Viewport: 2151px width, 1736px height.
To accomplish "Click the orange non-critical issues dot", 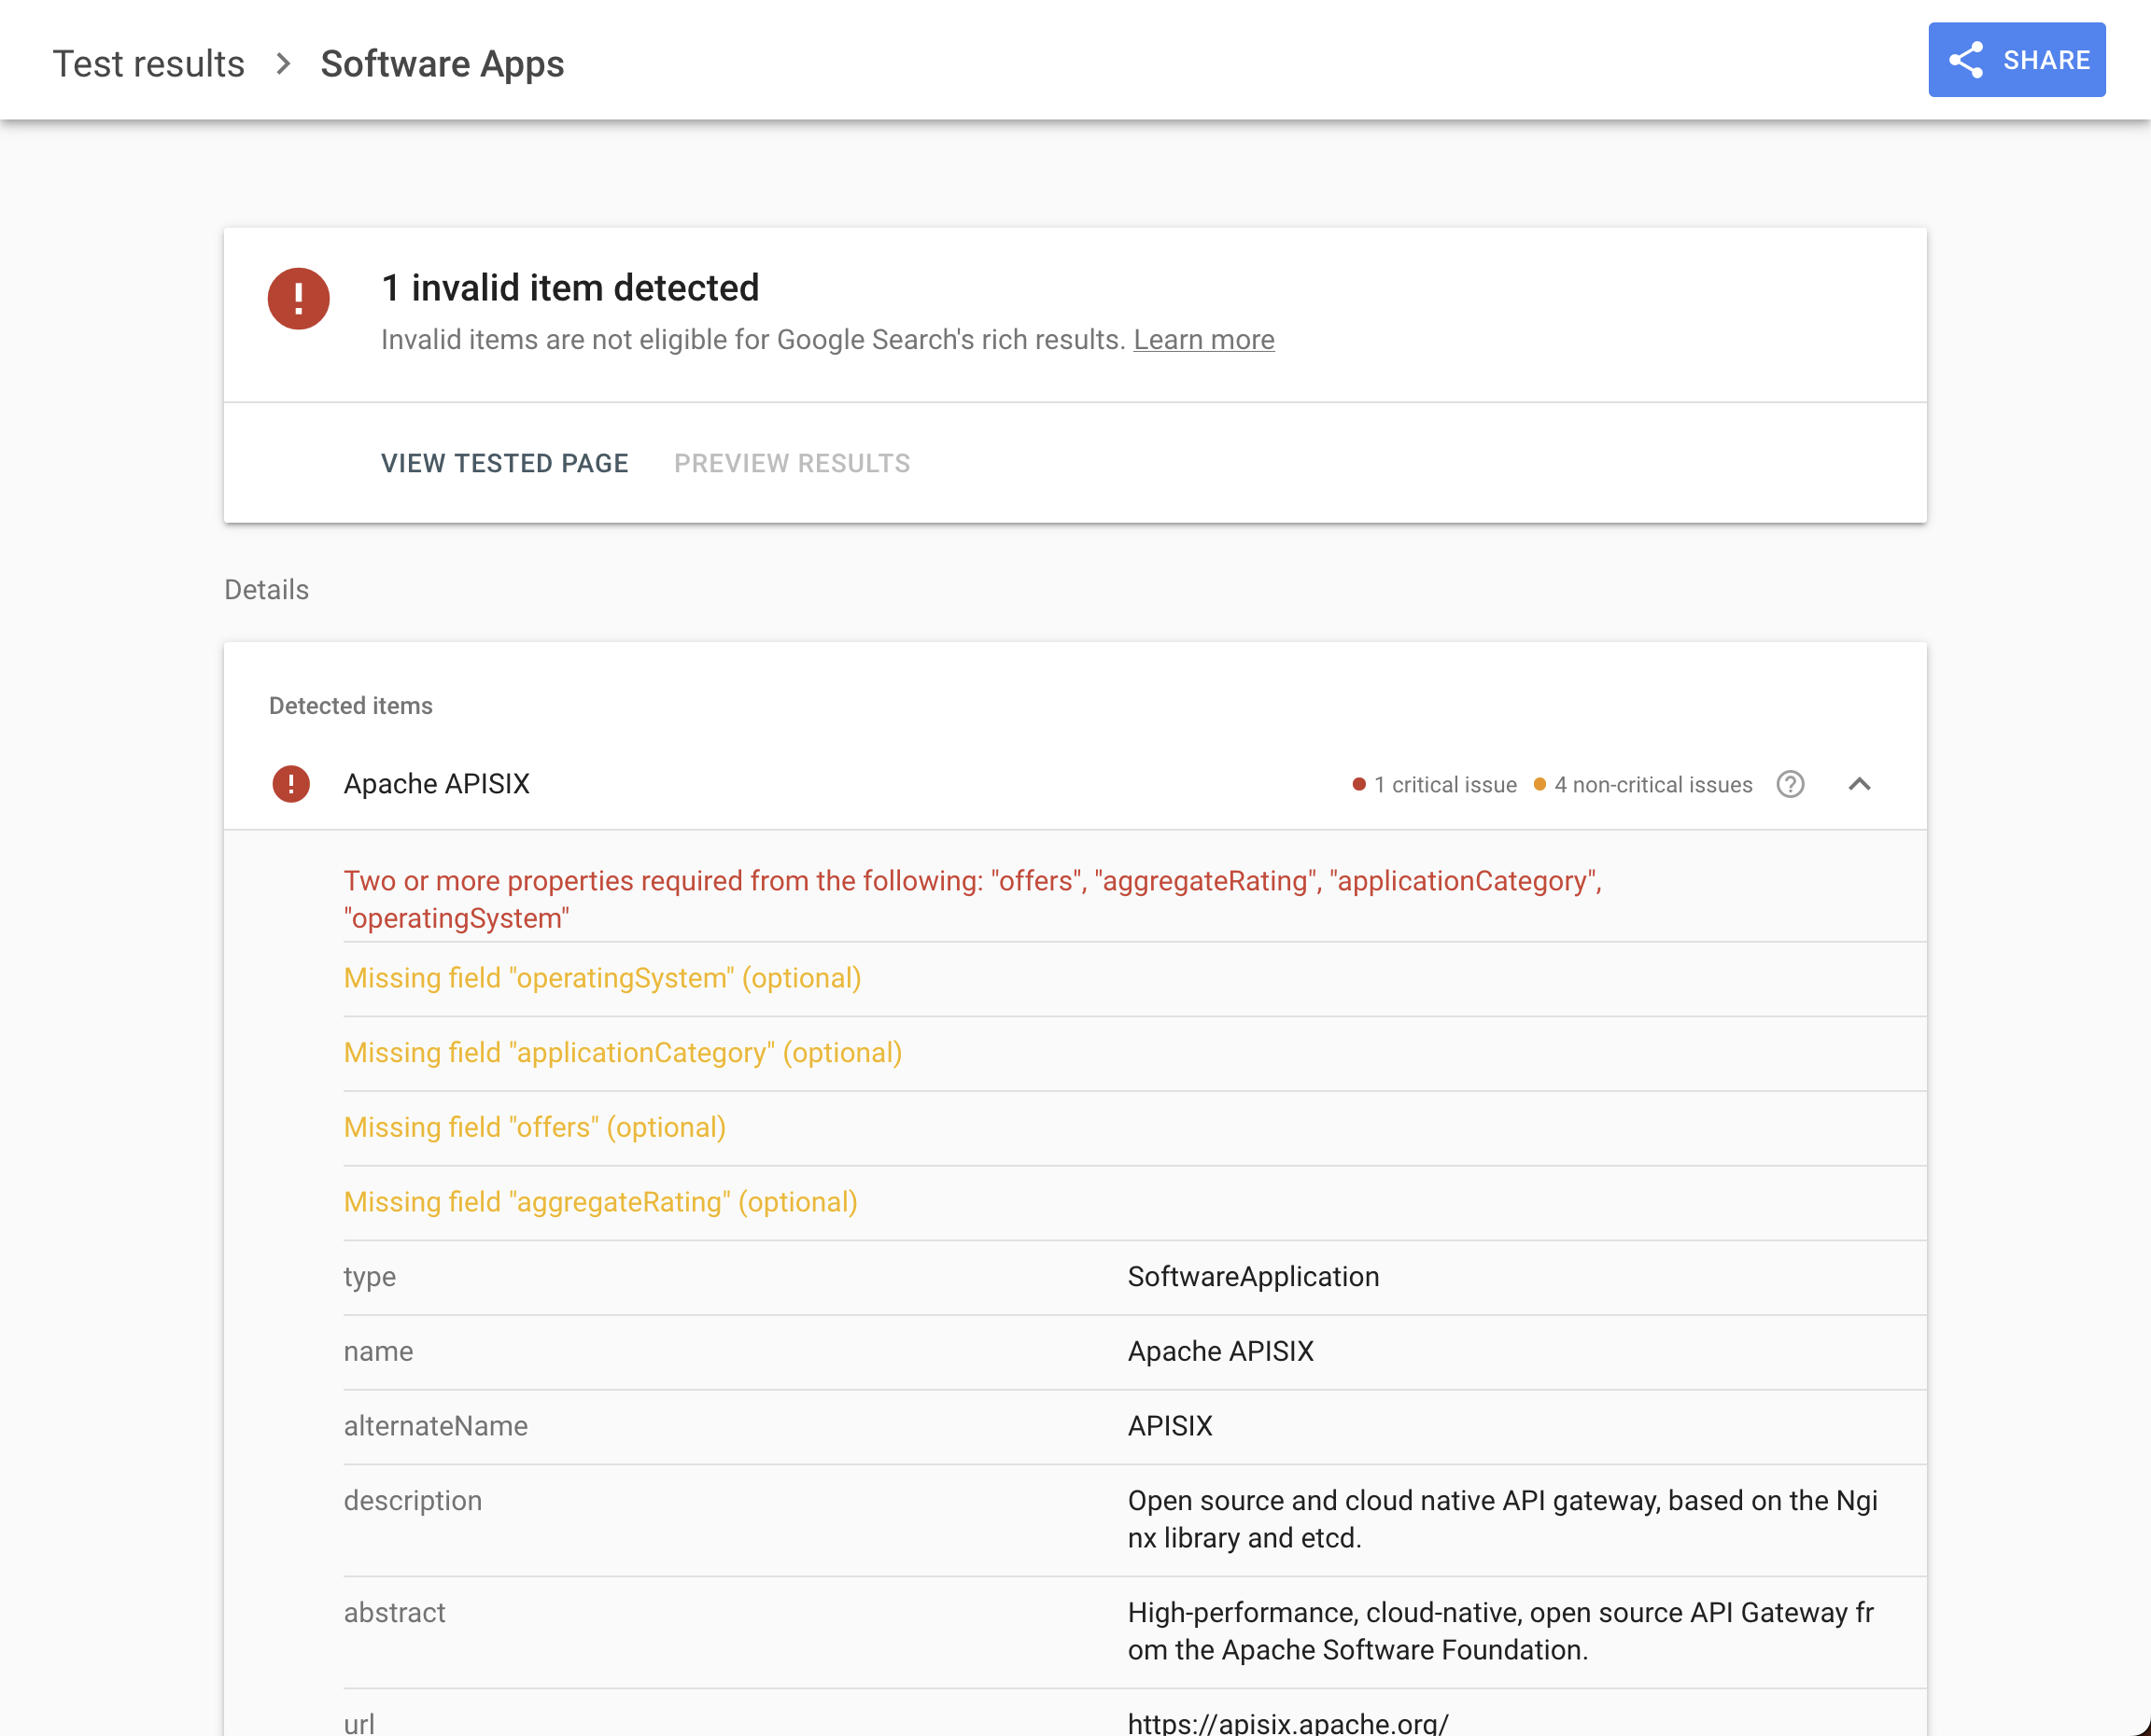I will [1540, 785].
